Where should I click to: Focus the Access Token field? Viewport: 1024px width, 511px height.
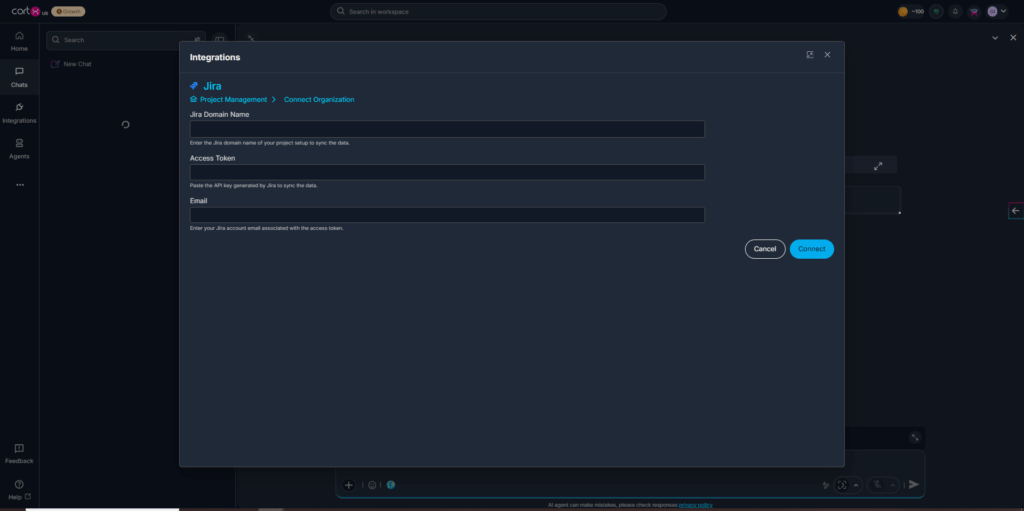447,172
